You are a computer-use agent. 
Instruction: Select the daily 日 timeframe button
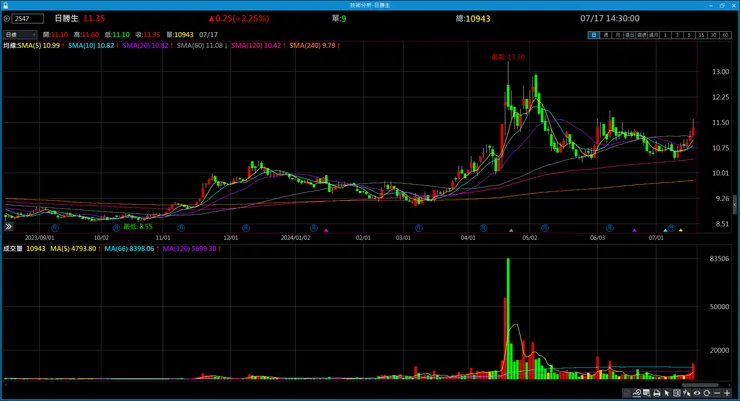click(594, 35)
